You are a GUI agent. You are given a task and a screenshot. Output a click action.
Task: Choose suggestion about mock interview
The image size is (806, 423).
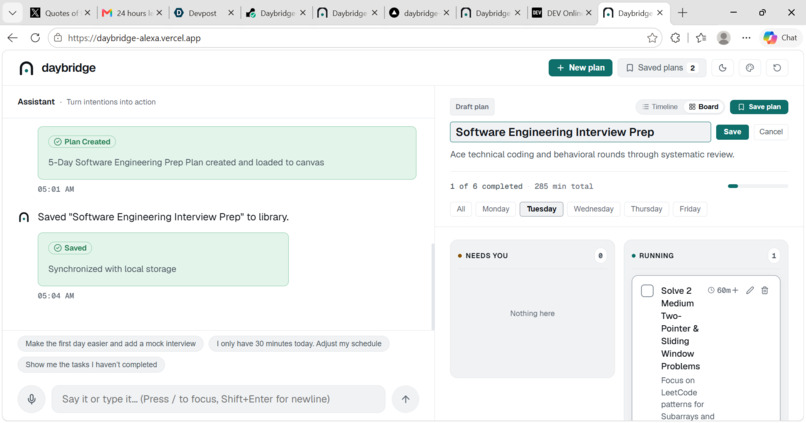point(111,344)
